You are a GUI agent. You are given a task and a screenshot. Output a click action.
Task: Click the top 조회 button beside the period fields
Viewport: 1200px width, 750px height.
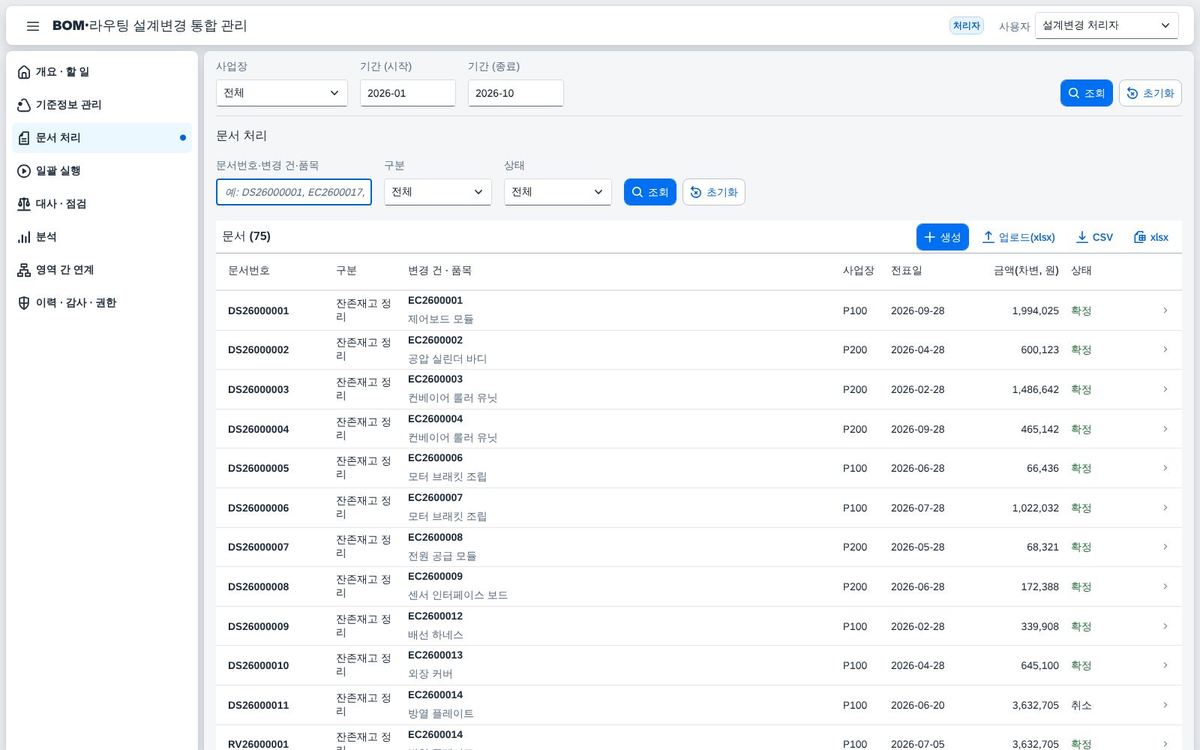pyautogui.click(x=1086, y=93)
